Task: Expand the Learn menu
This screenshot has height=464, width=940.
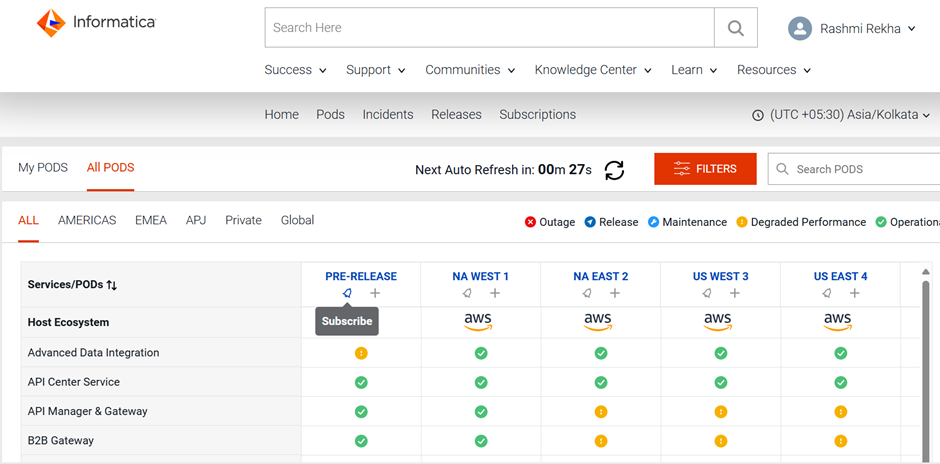Action: (x=694, y=70)
